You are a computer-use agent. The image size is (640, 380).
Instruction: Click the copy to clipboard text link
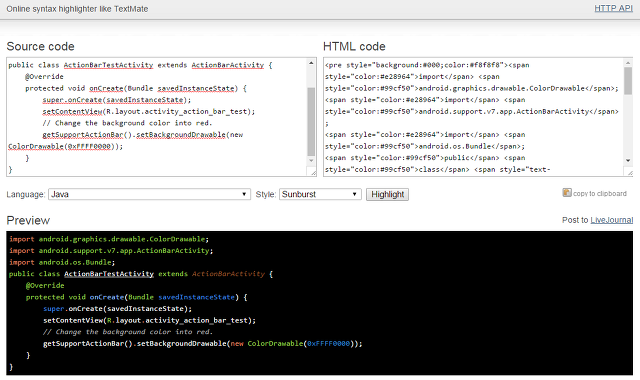pos(600,193)
